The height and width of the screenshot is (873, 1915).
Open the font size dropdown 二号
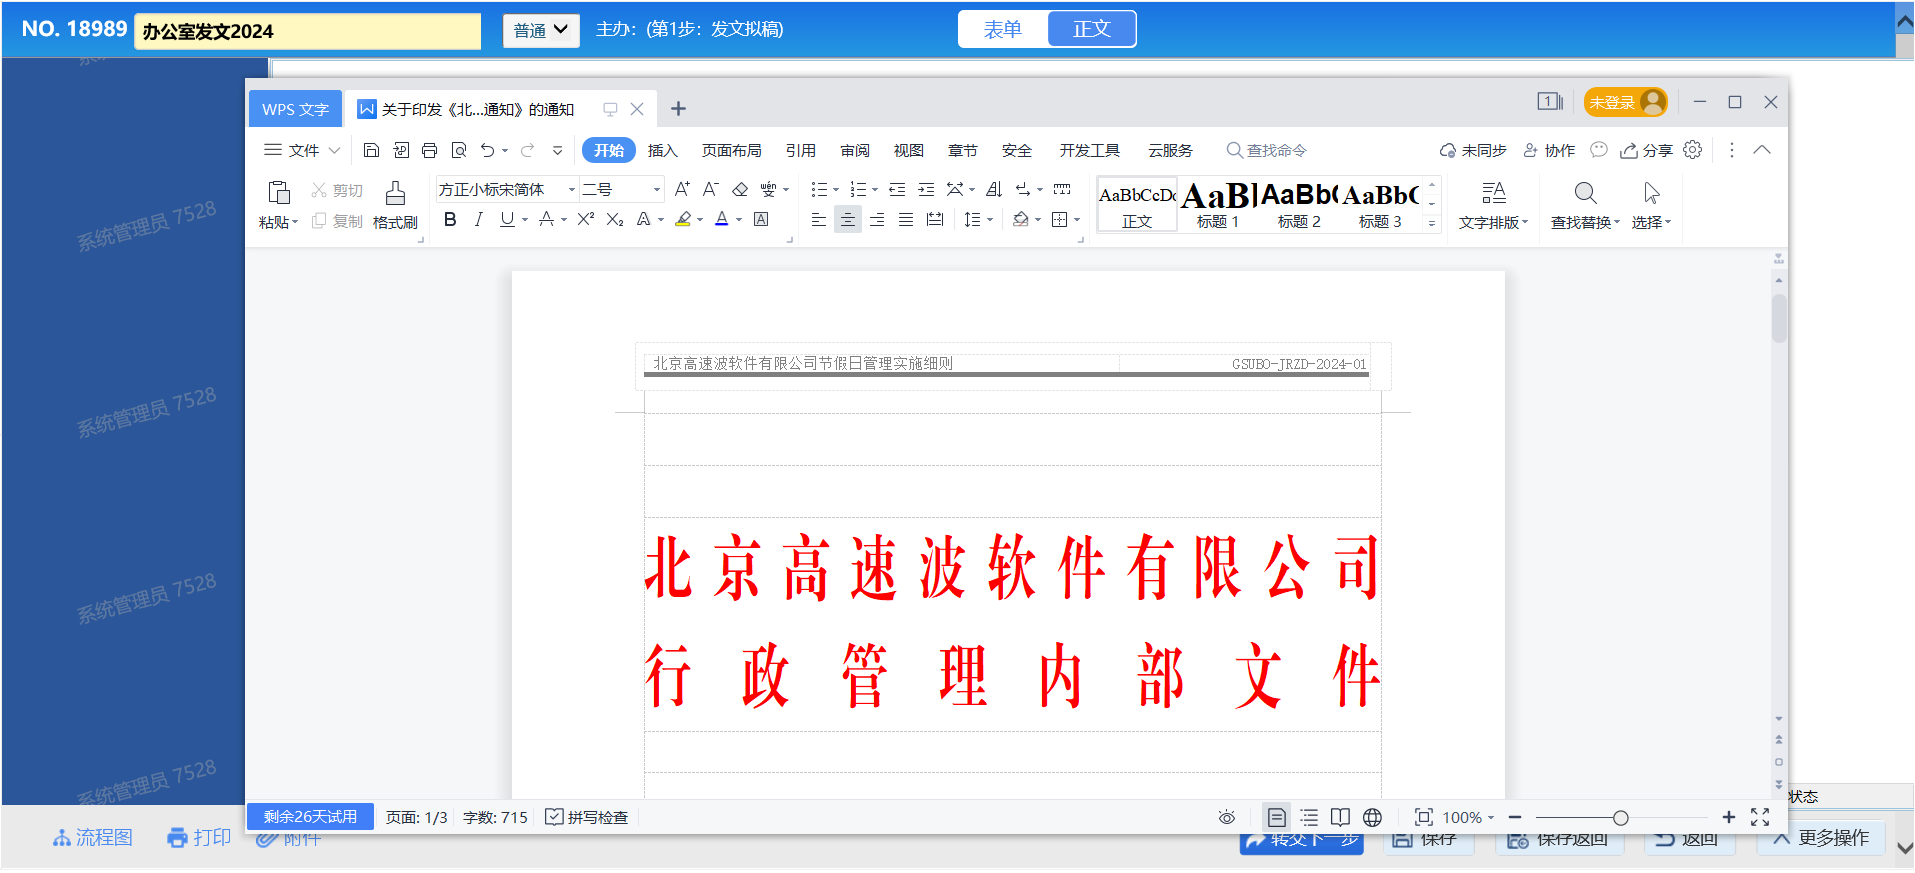coord(657,189)
